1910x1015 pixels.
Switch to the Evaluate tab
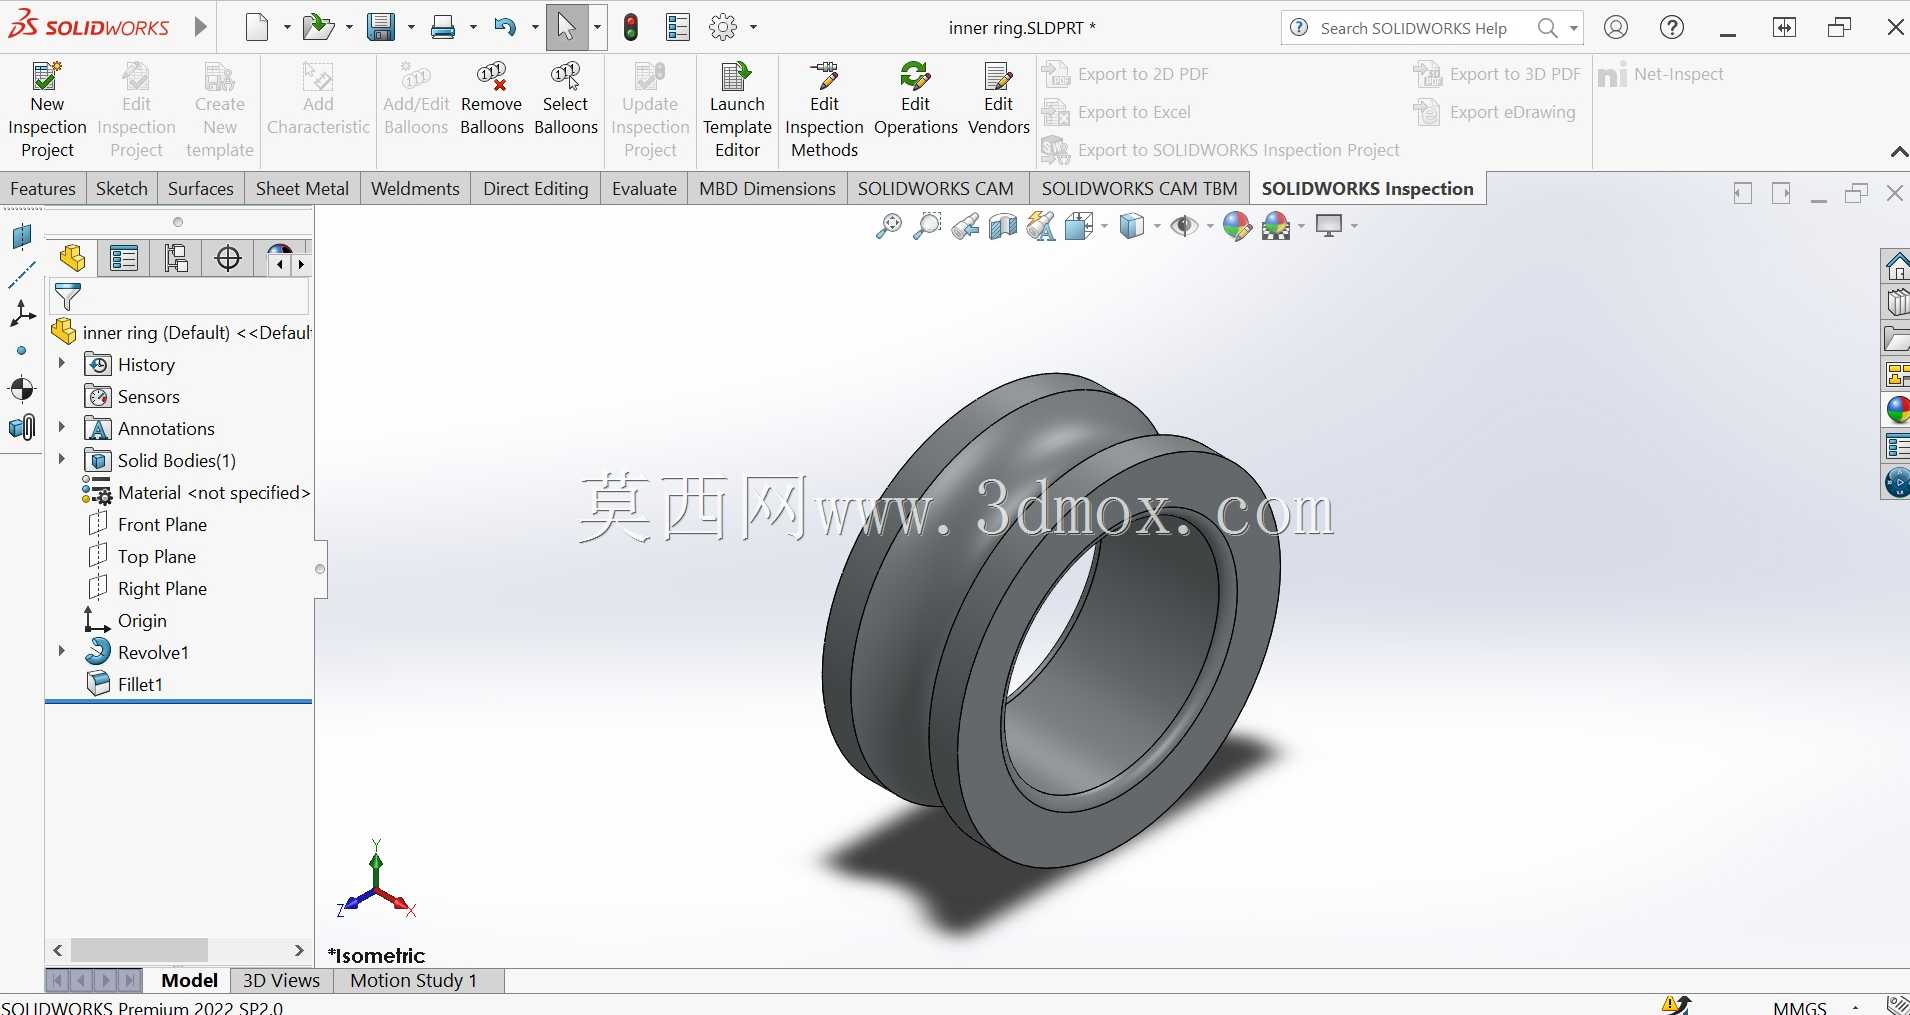pos(644,189)
